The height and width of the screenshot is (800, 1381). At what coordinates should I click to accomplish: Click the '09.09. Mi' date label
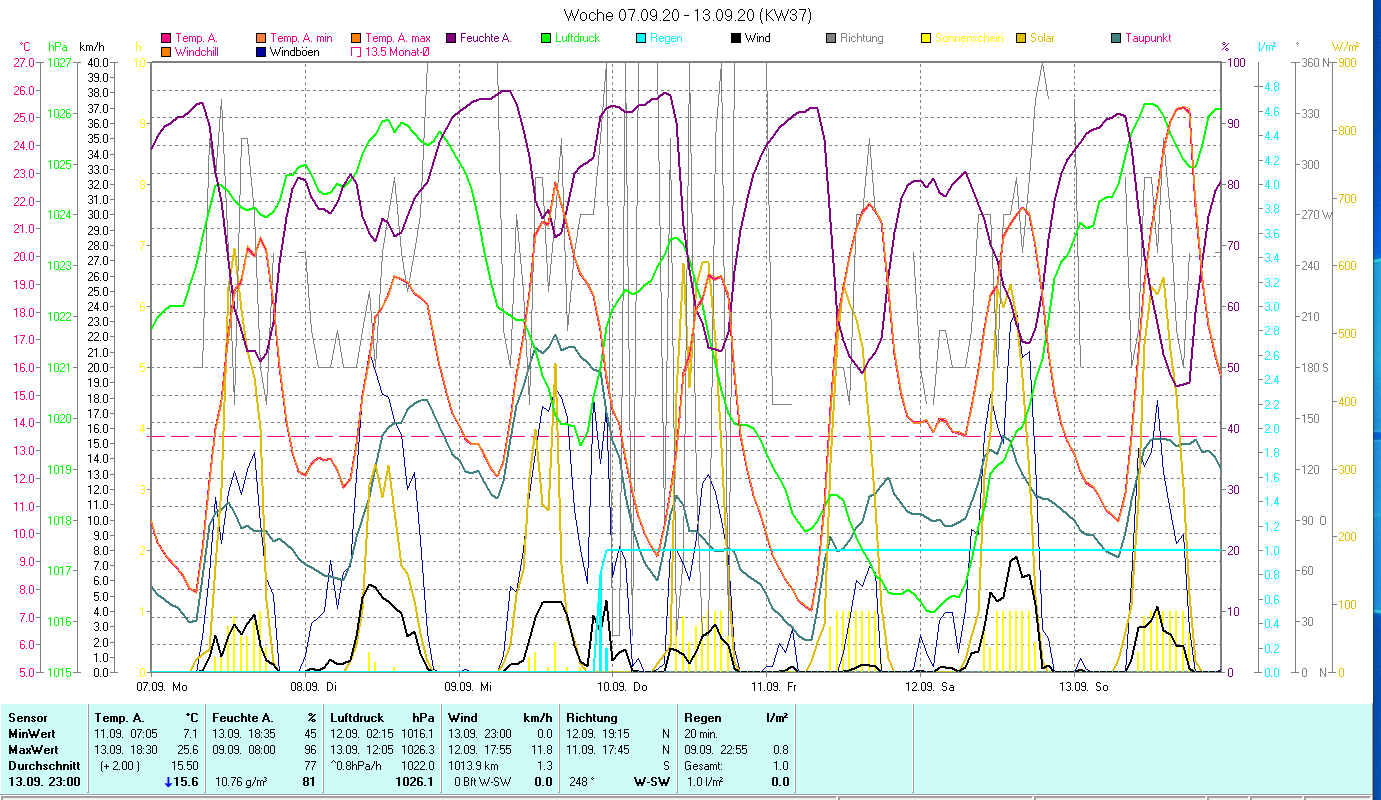tap(468, 687)
